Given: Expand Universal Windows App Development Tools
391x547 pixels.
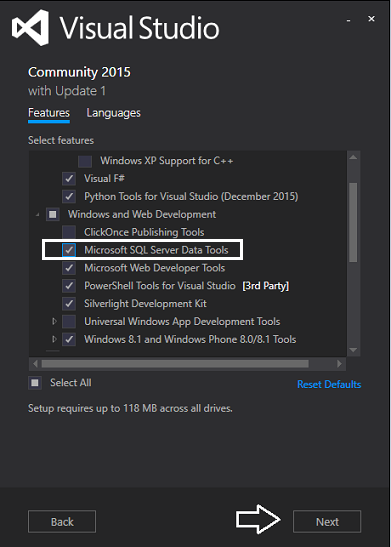Looking at the screenshot, I should [x=54, y=321].
